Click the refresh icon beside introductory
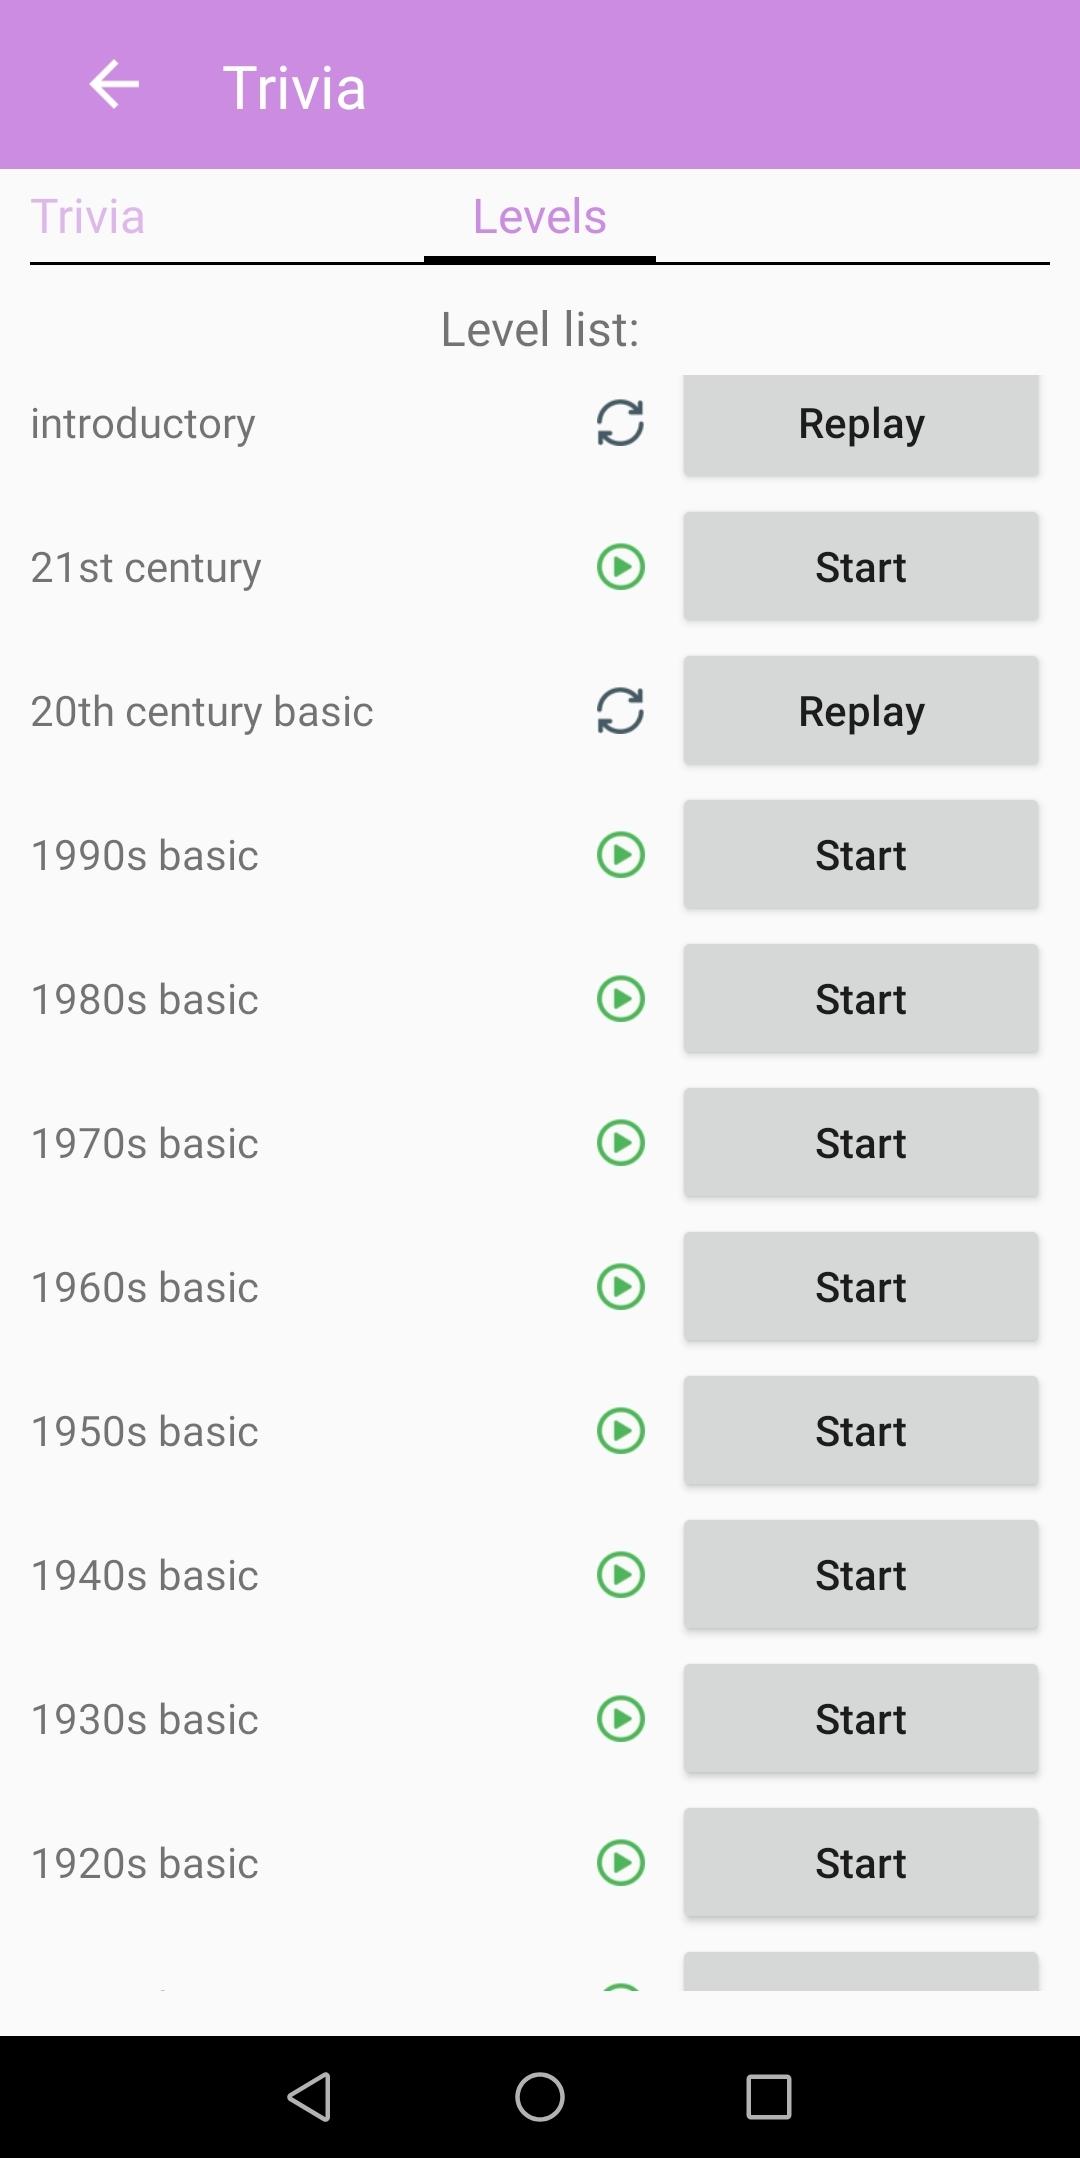Viewport: 1080px width, 2158px height. [620, 423]
